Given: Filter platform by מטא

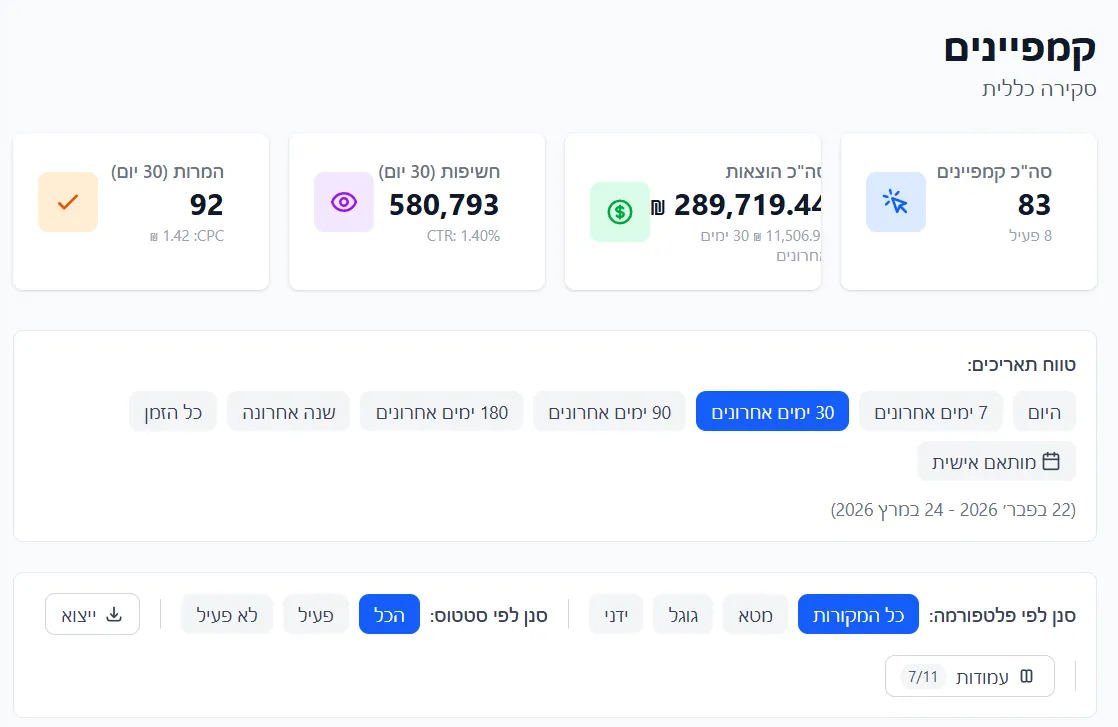Looking at the screenshot, I should [755, 614].
